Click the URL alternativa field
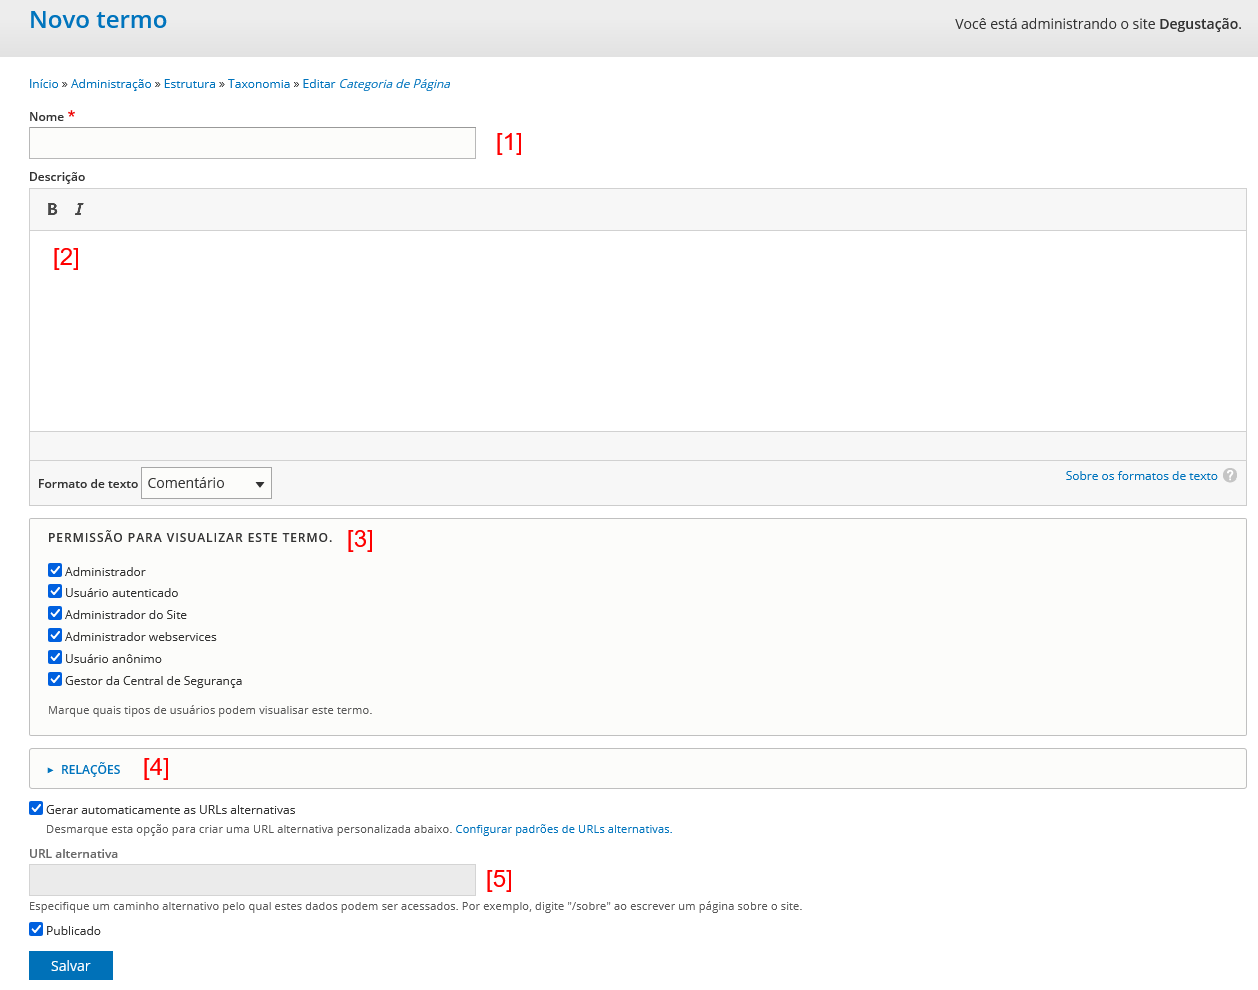 point(252,880)
